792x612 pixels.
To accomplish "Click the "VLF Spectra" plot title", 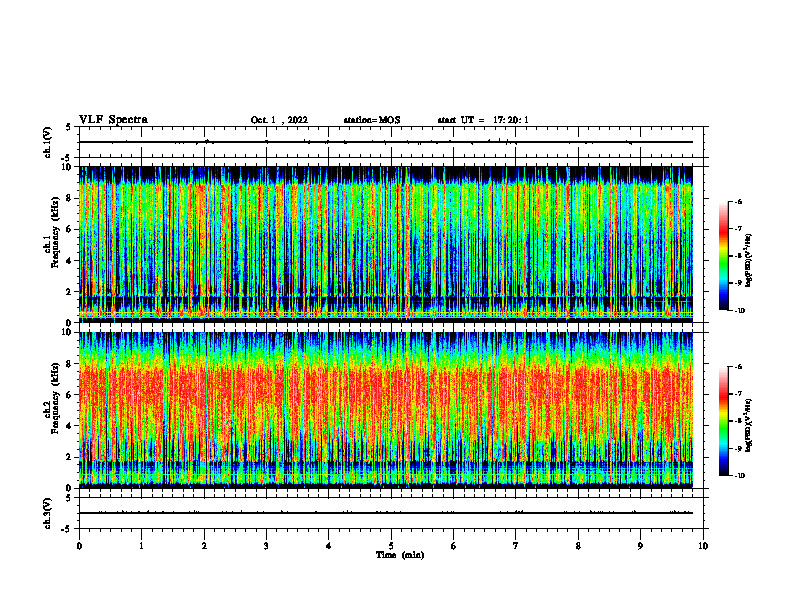I will [x=113, y=120].
